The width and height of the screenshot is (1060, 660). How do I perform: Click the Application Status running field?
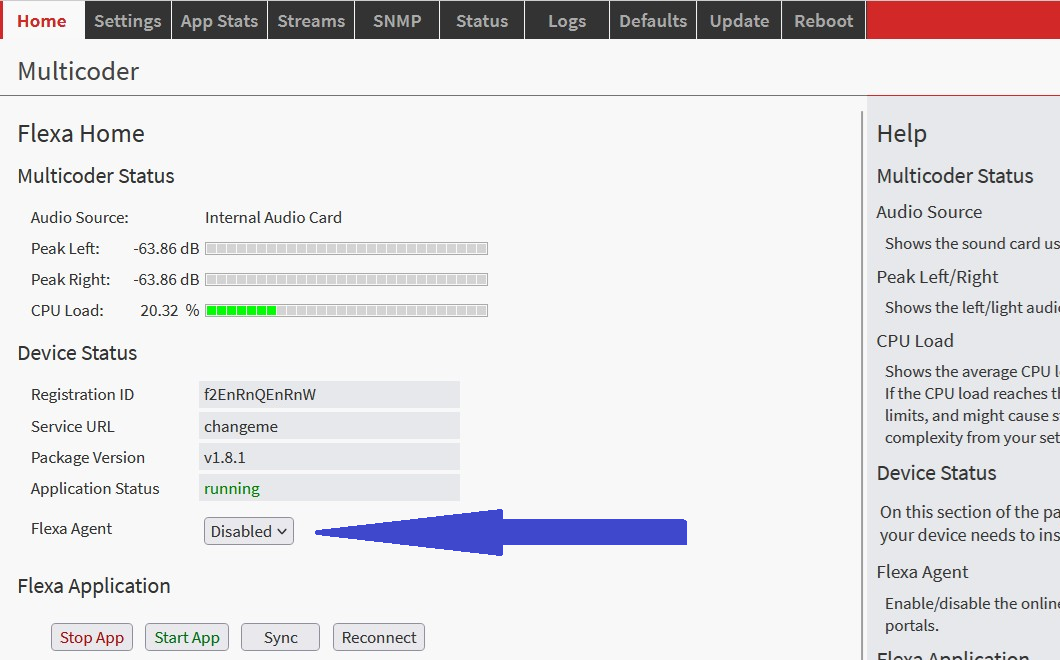click(x=329, y=488)
